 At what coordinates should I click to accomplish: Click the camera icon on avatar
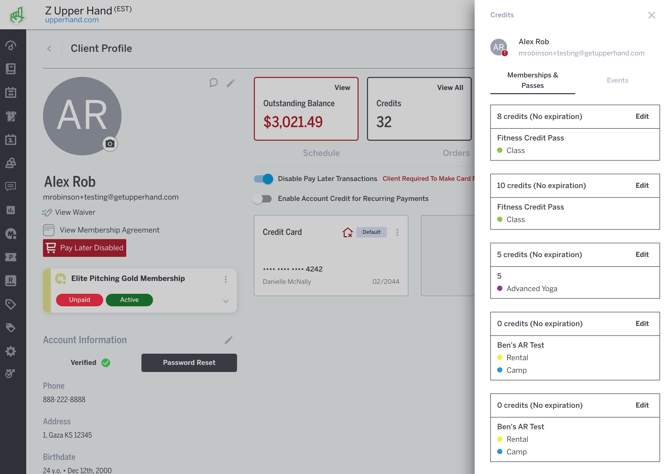110,144
